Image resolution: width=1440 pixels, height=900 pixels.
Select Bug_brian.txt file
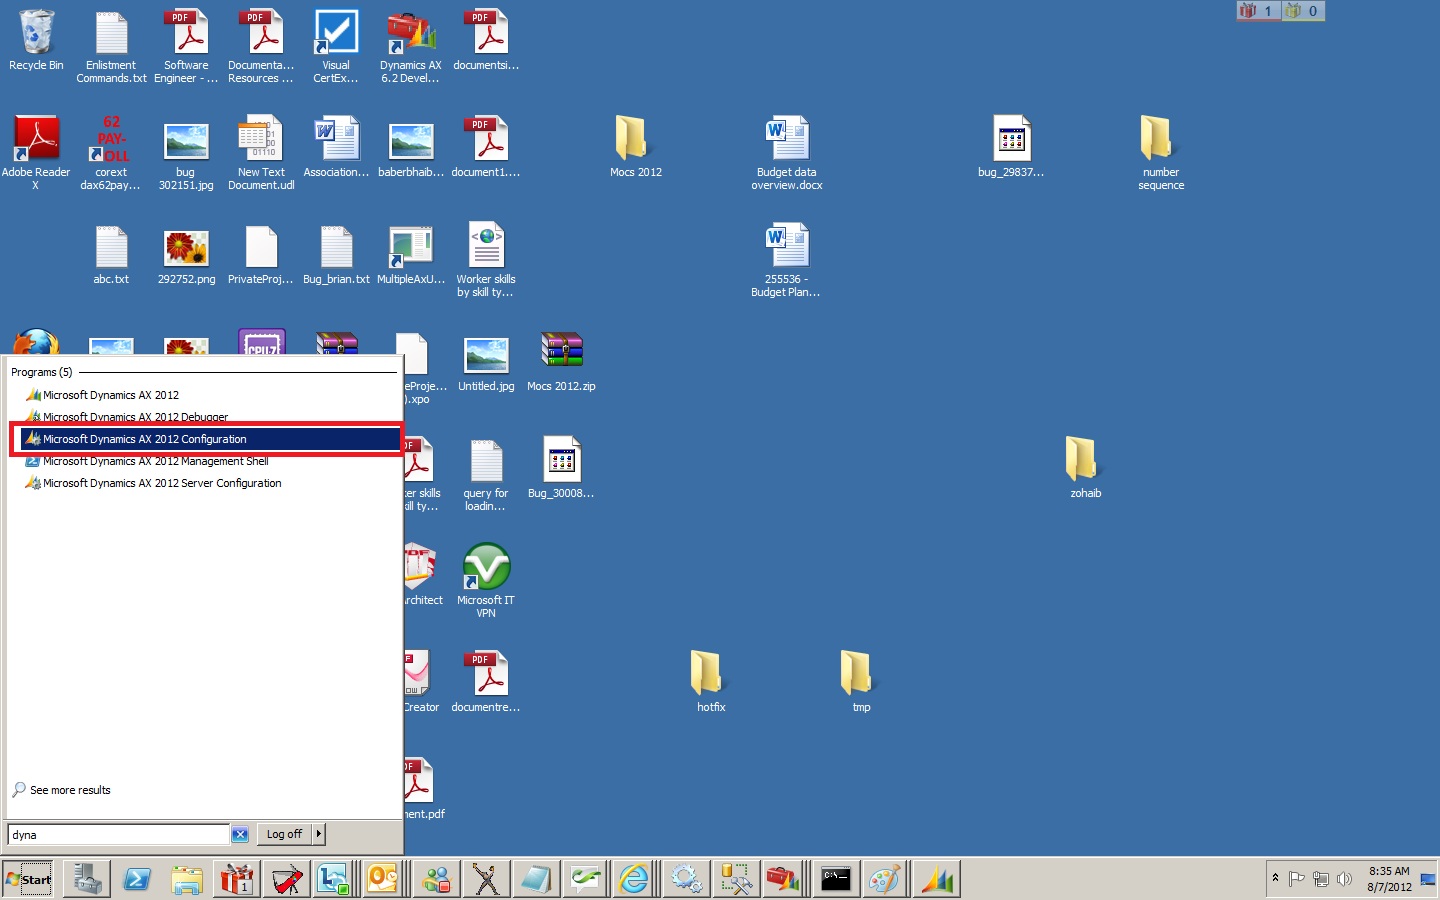coord(336,255)
